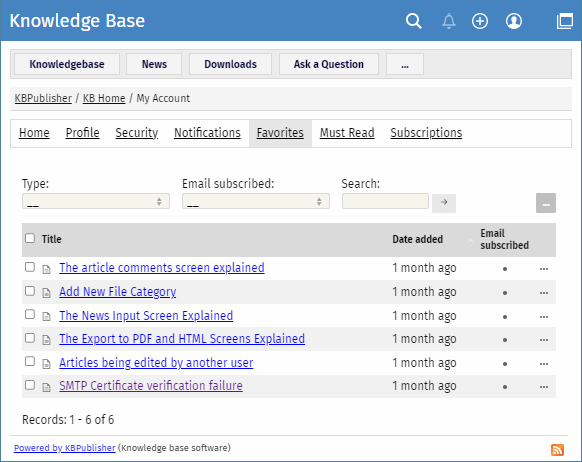582x462 pixels.
Task: Open Articles being edited by another user
Action: pyautogui.click(x=156, y=363)
